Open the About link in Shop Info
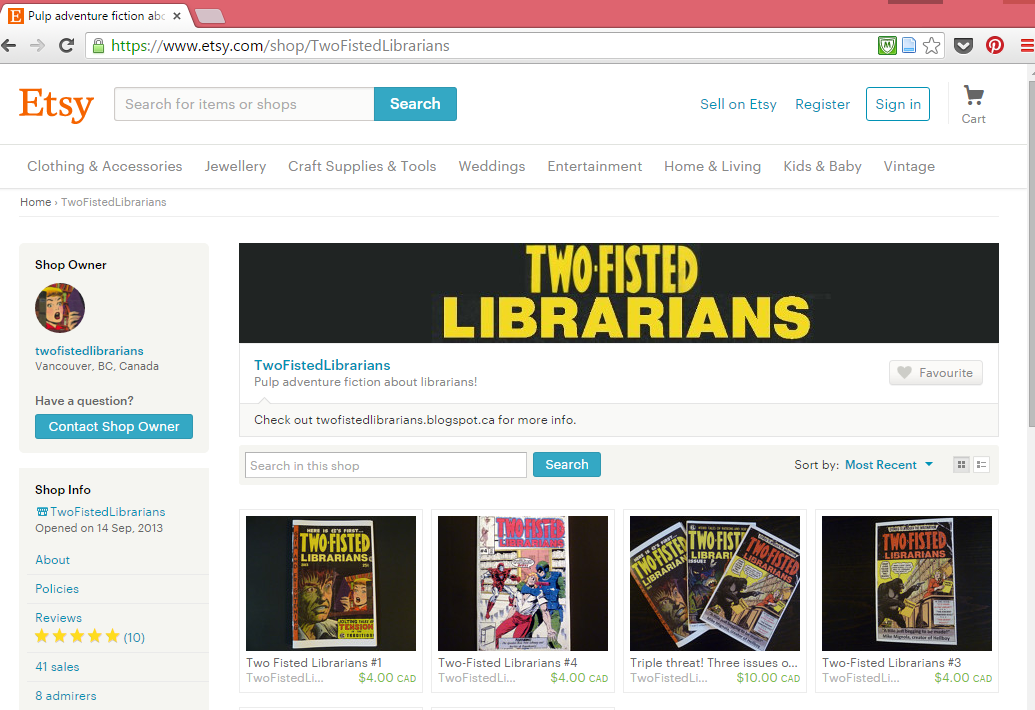This screenshot has width=1035, height=710. click(x=53, y=560)
